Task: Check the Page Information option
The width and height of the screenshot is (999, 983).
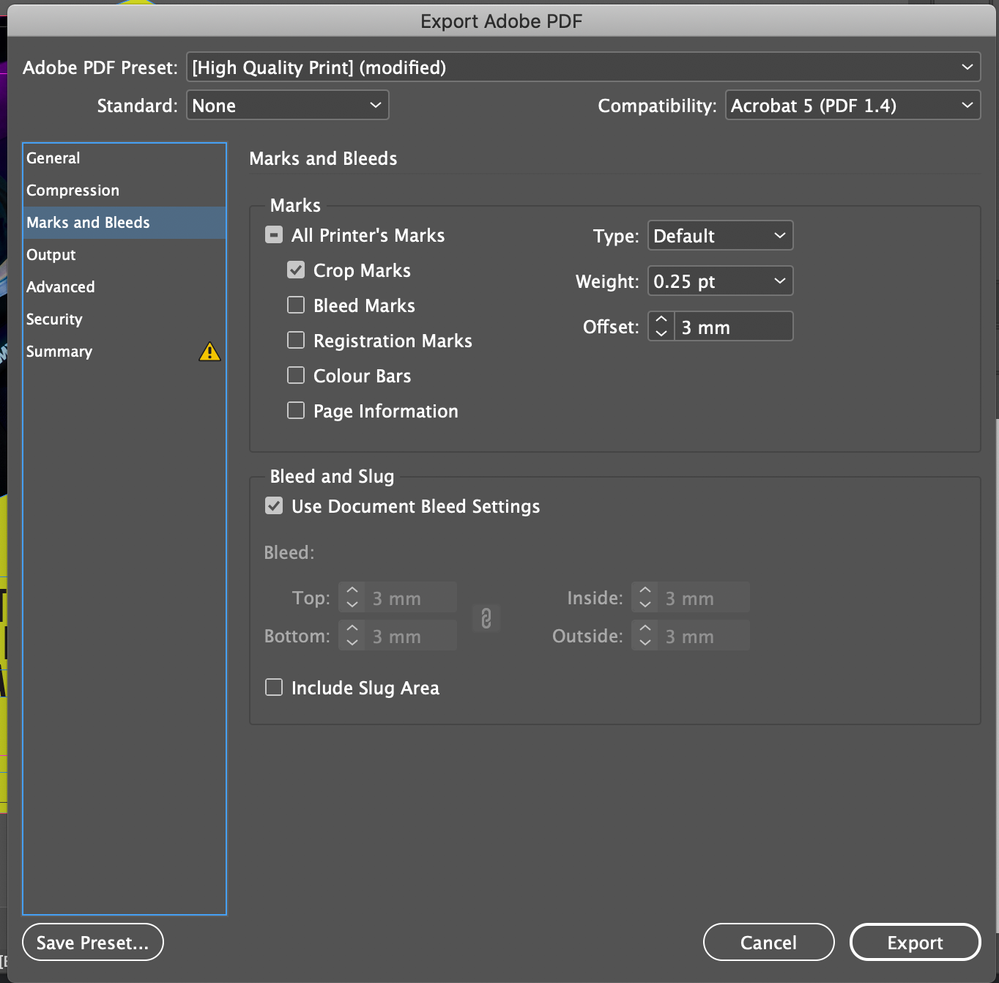Action: [x=296, y=411]
